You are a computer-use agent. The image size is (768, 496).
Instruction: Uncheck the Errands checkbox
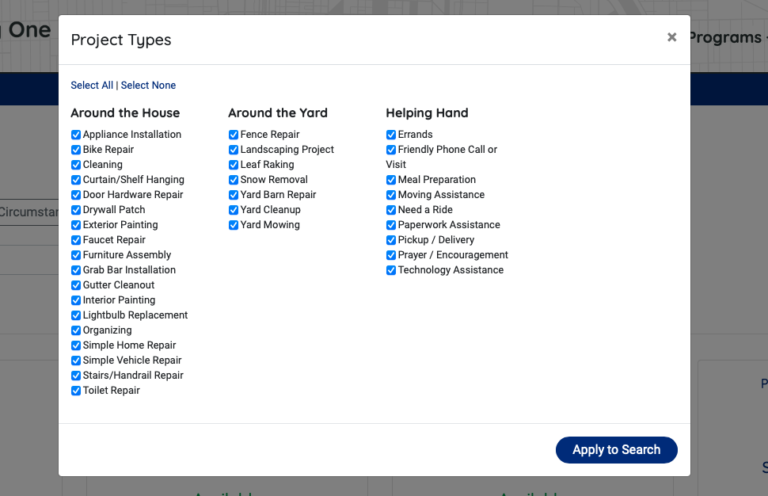point(391,135)
